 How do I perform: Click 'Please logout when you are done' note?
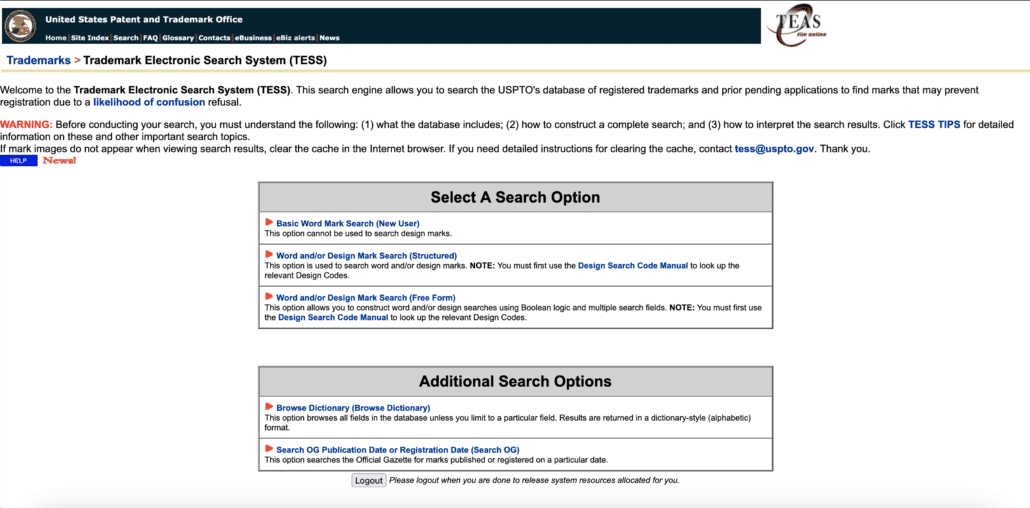534,480
